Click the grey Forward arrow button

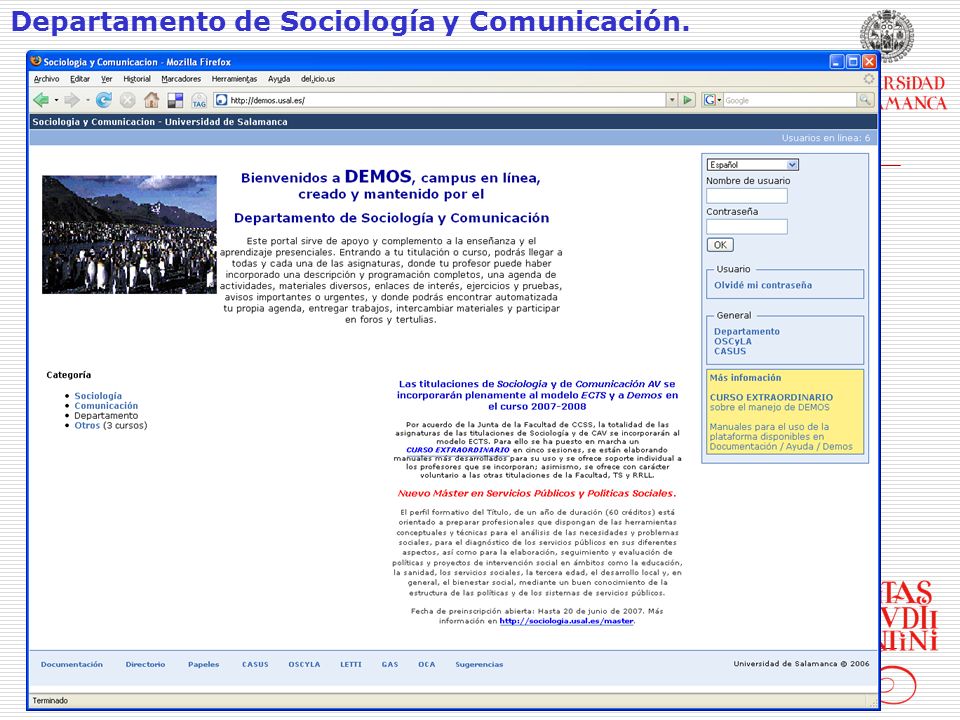(x=72, y=100)
